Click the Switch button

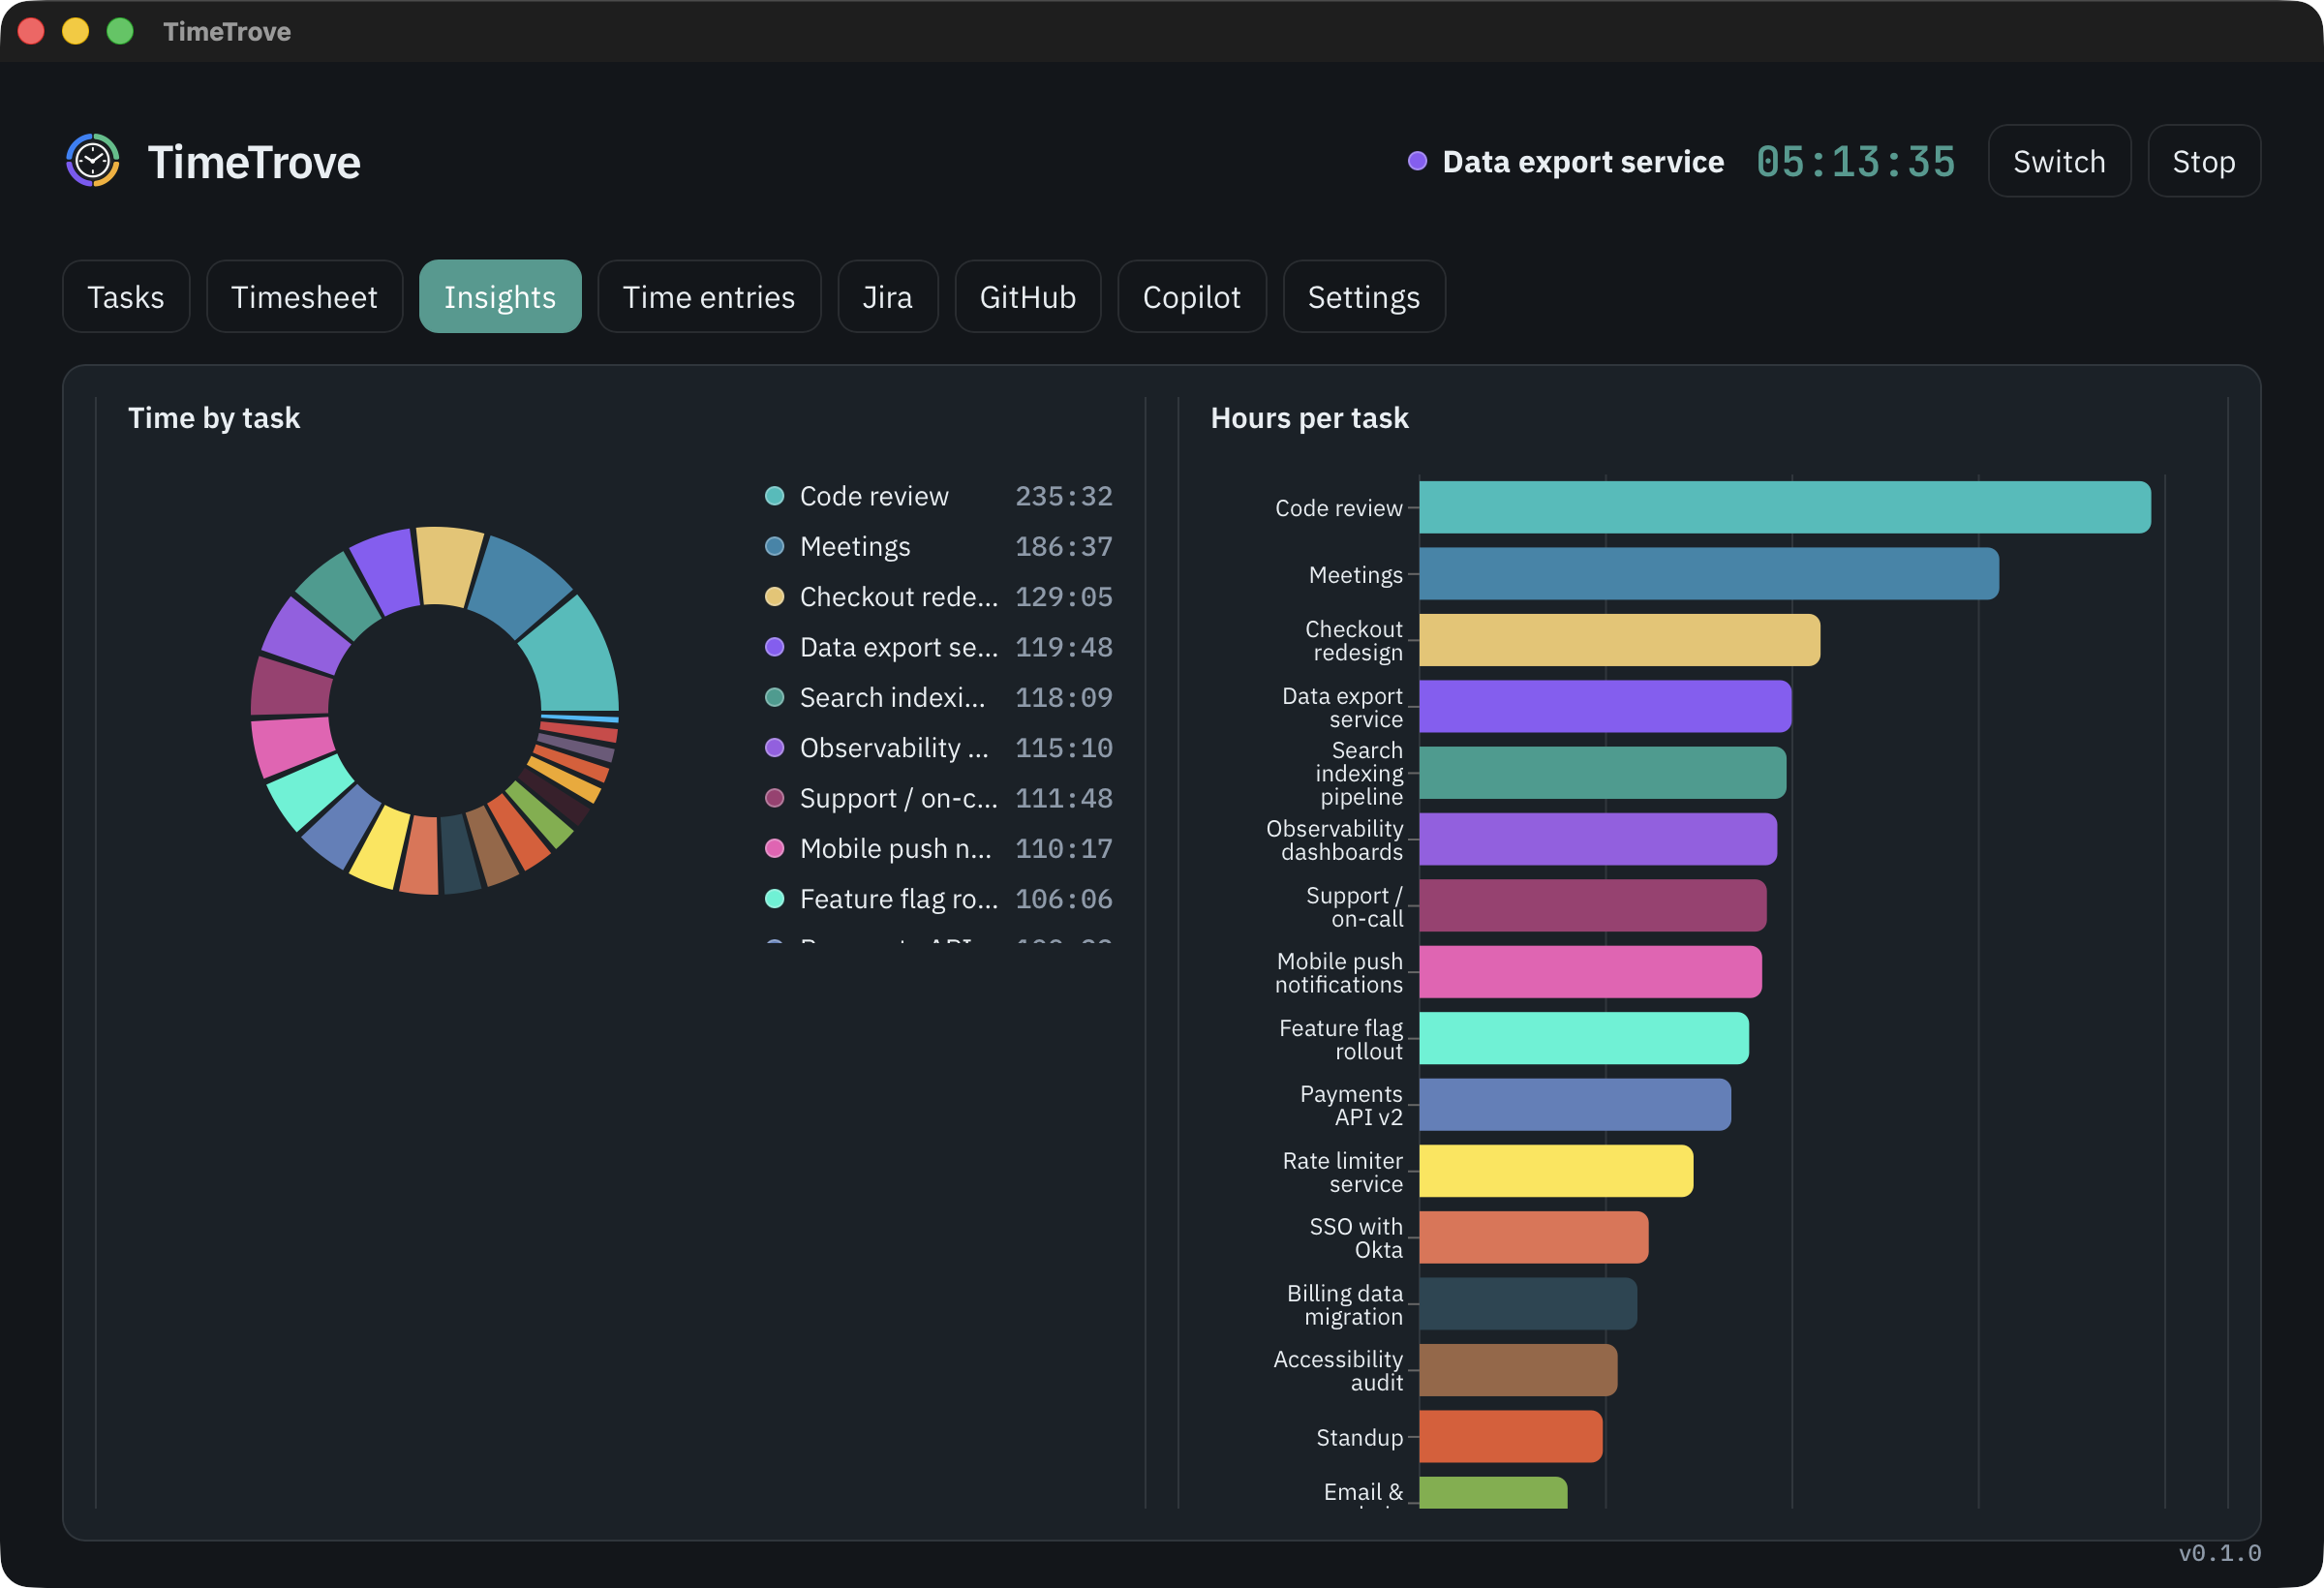tap(2059, 161)
